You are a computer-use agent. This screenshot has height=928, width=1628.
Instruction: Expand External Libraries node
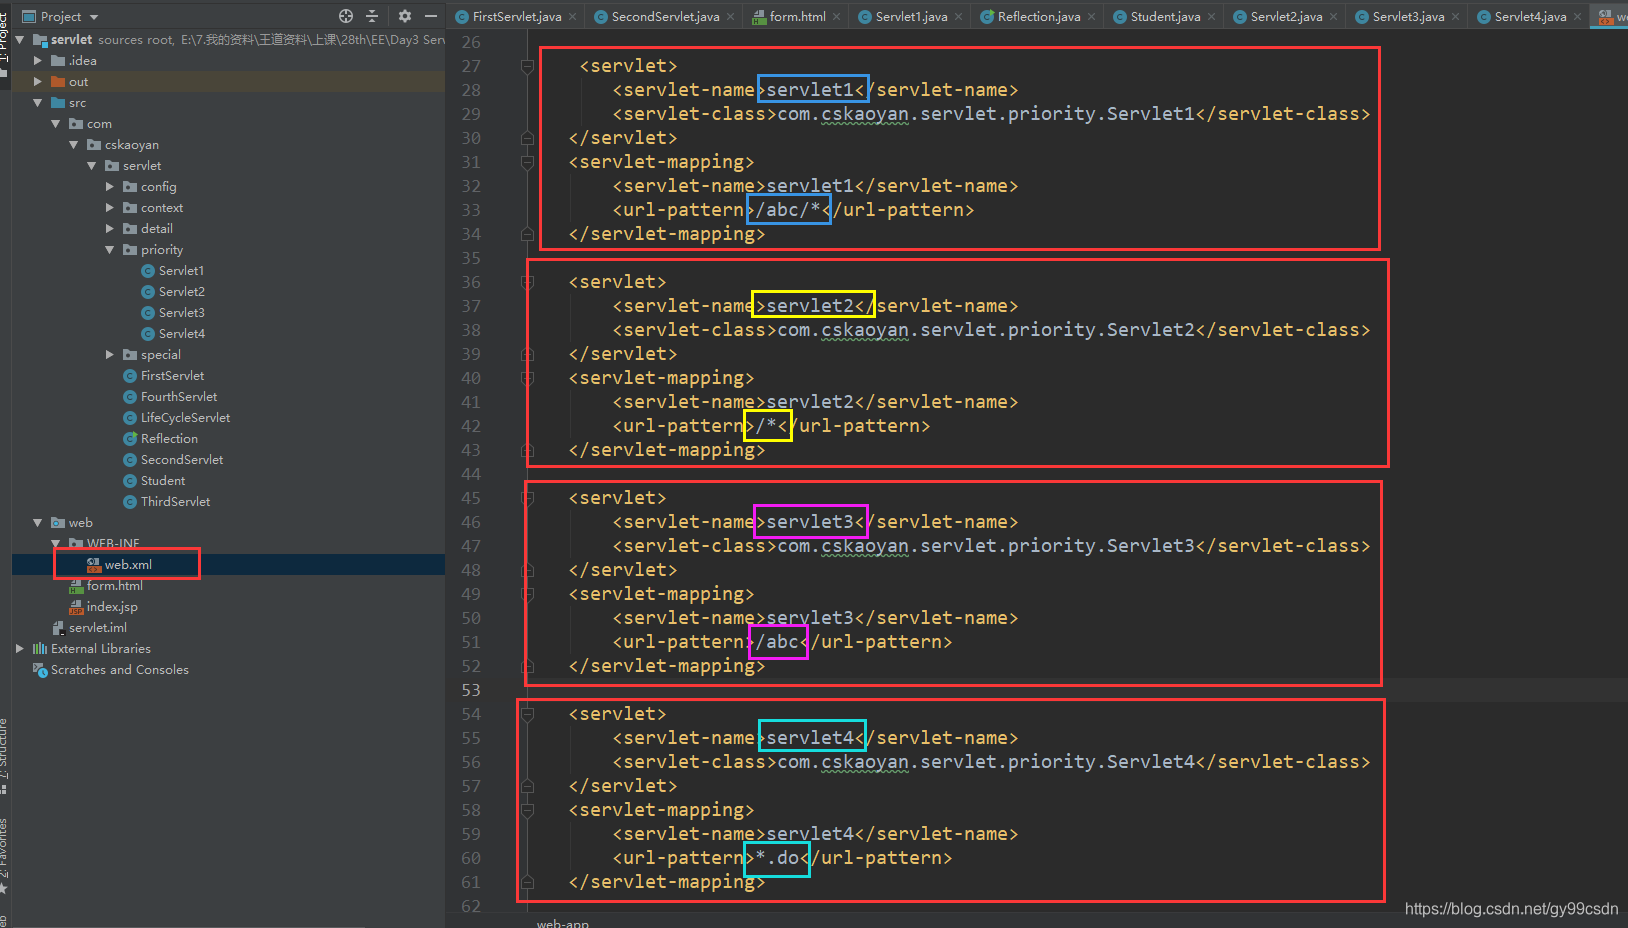click(x=20, y=649)
